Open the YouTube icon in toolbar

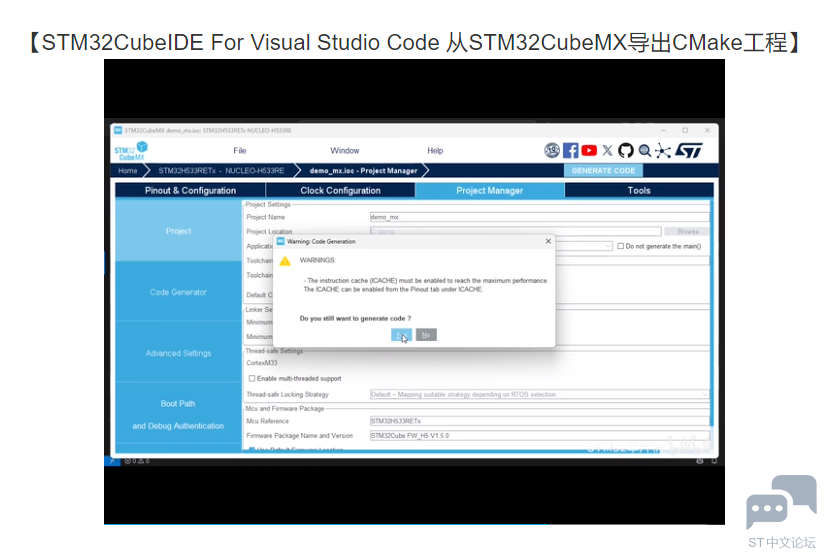click(589, 151)
